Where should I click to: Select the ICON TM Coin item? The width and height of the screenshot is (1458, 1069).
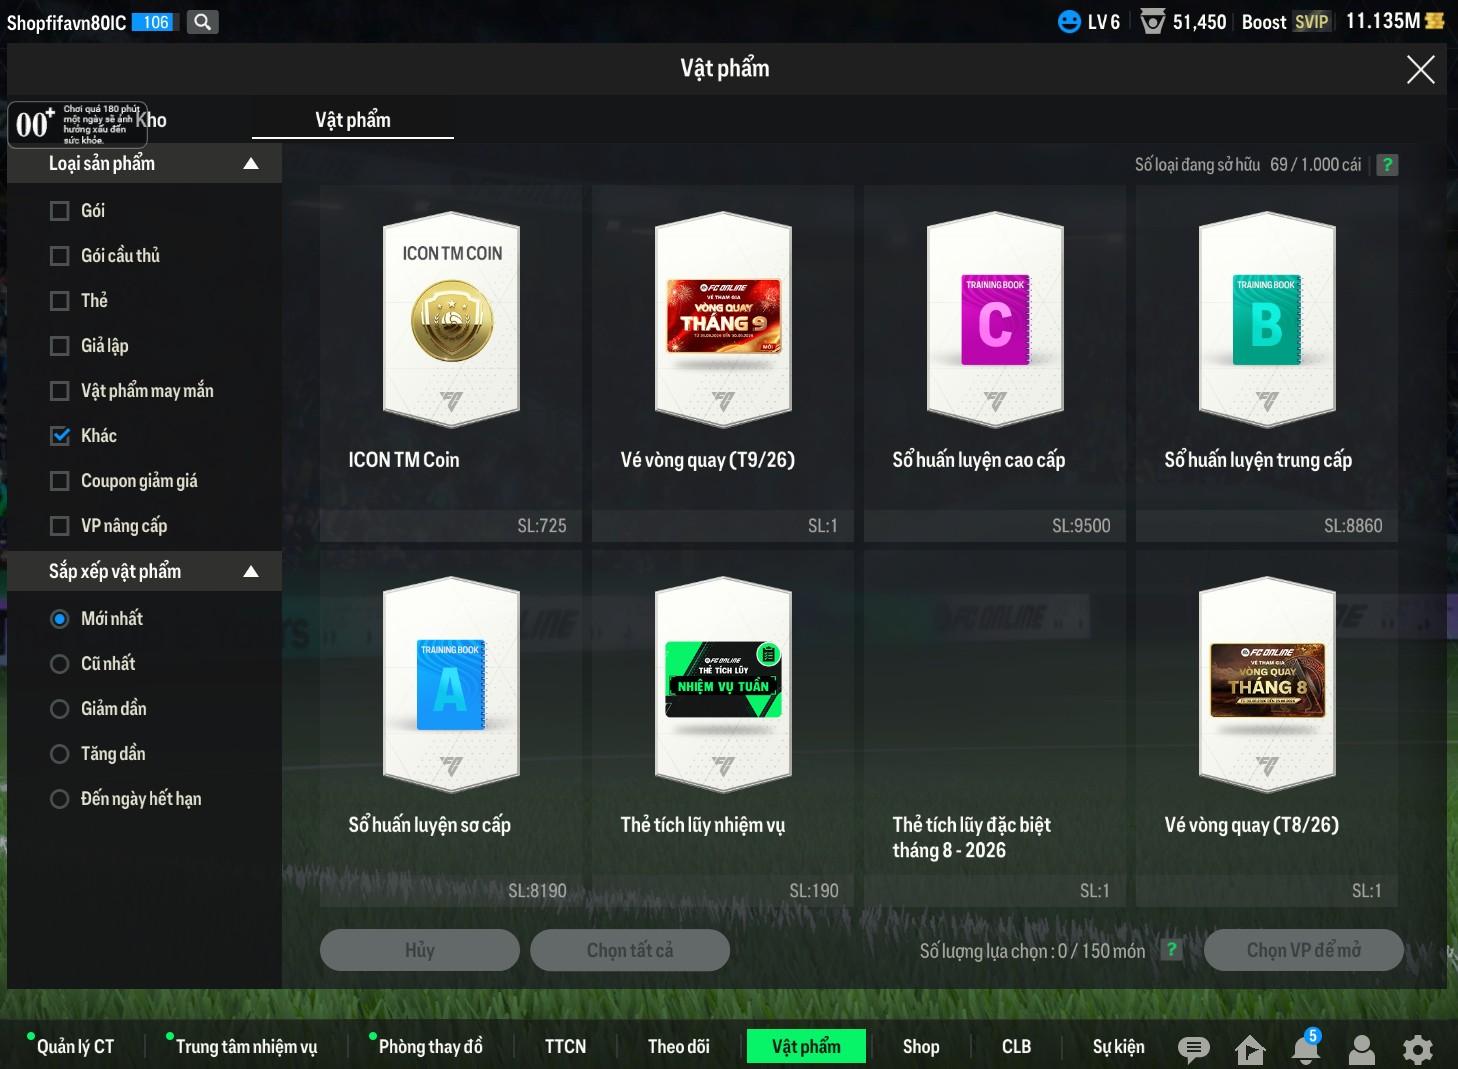click(451, 363)
